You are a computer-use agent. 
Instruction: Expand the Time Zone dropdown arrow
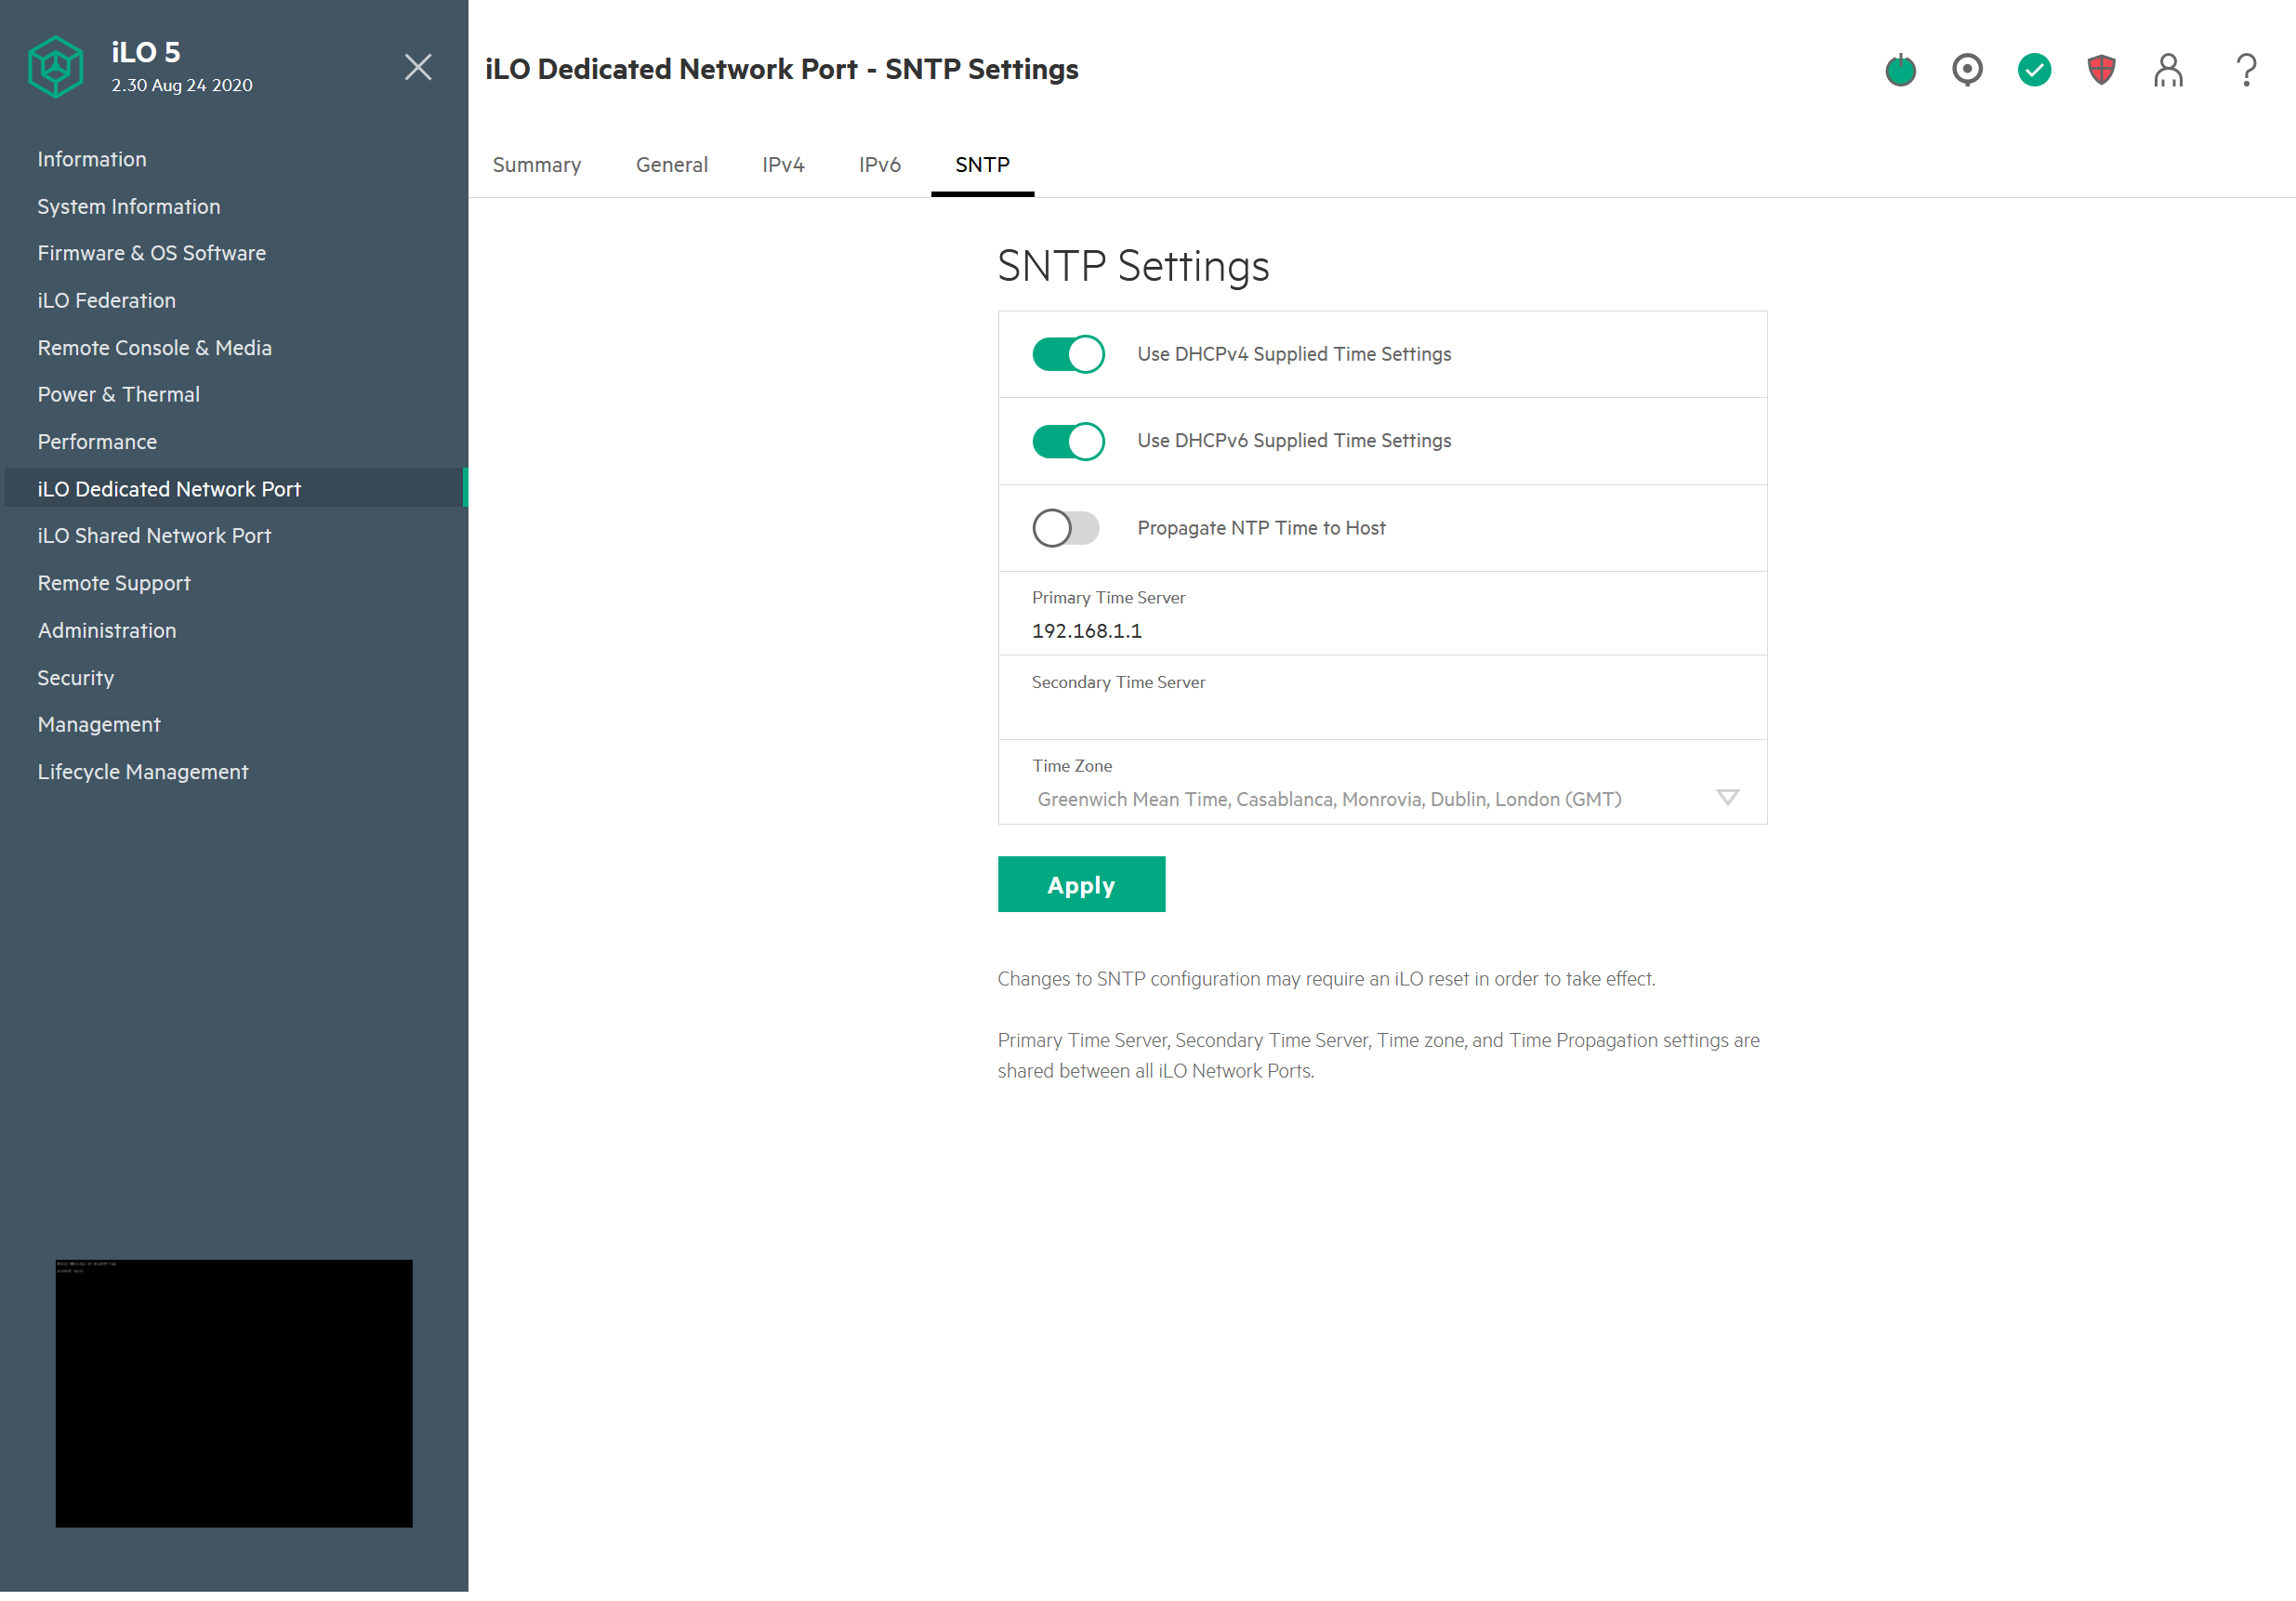tap(1727, 798)
